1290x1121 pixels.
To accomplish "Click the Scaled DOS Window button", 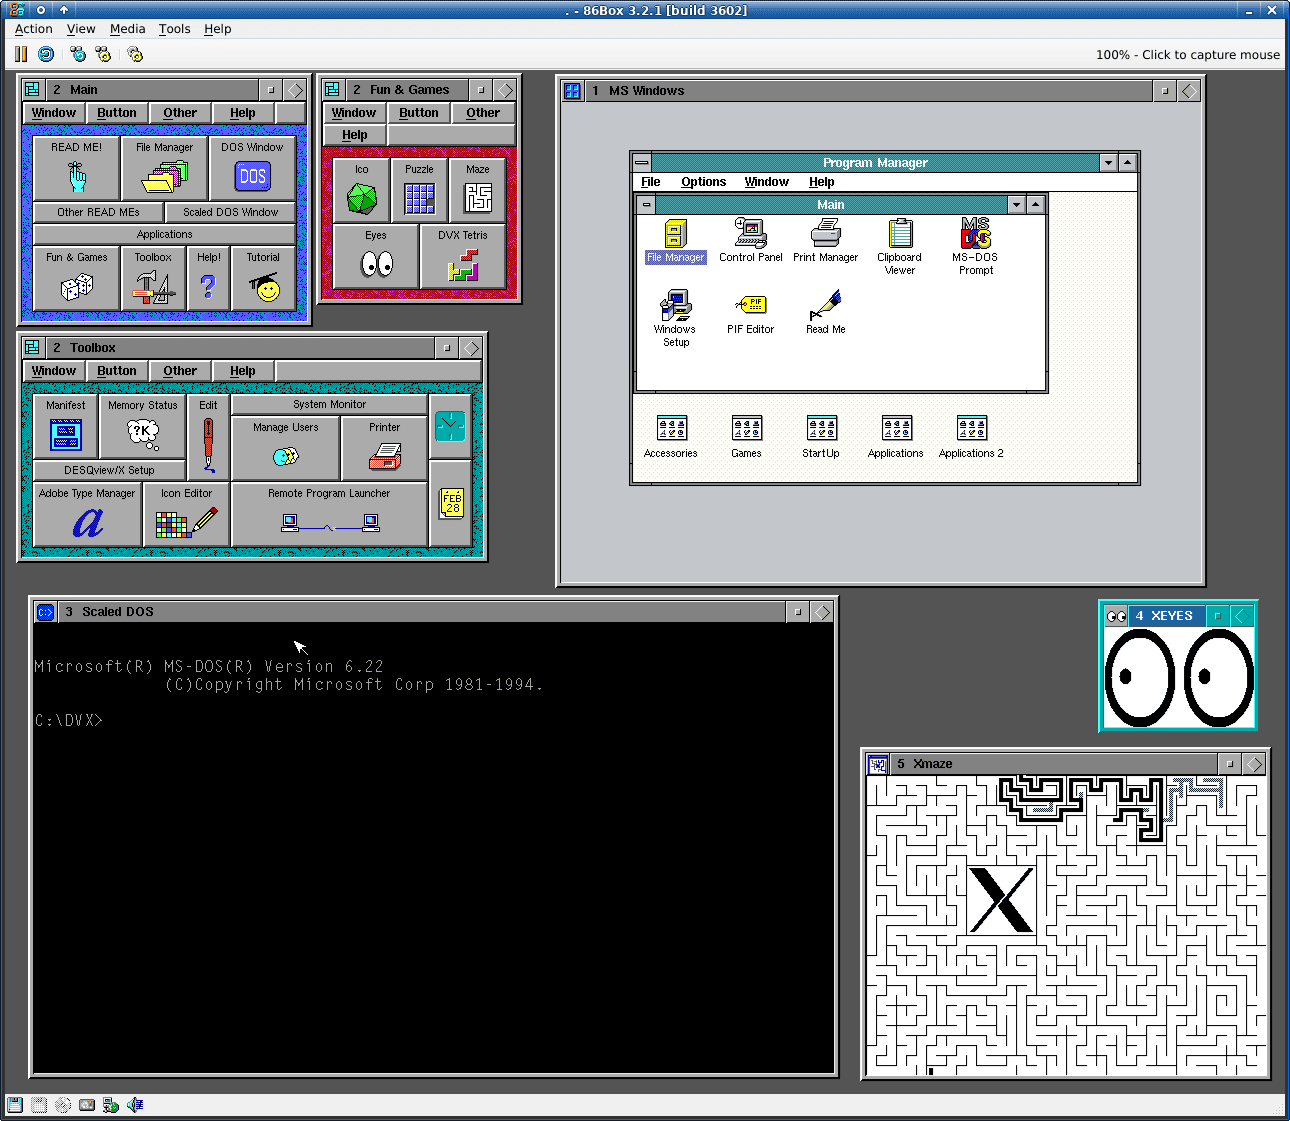I will click(x=230, y=212).
